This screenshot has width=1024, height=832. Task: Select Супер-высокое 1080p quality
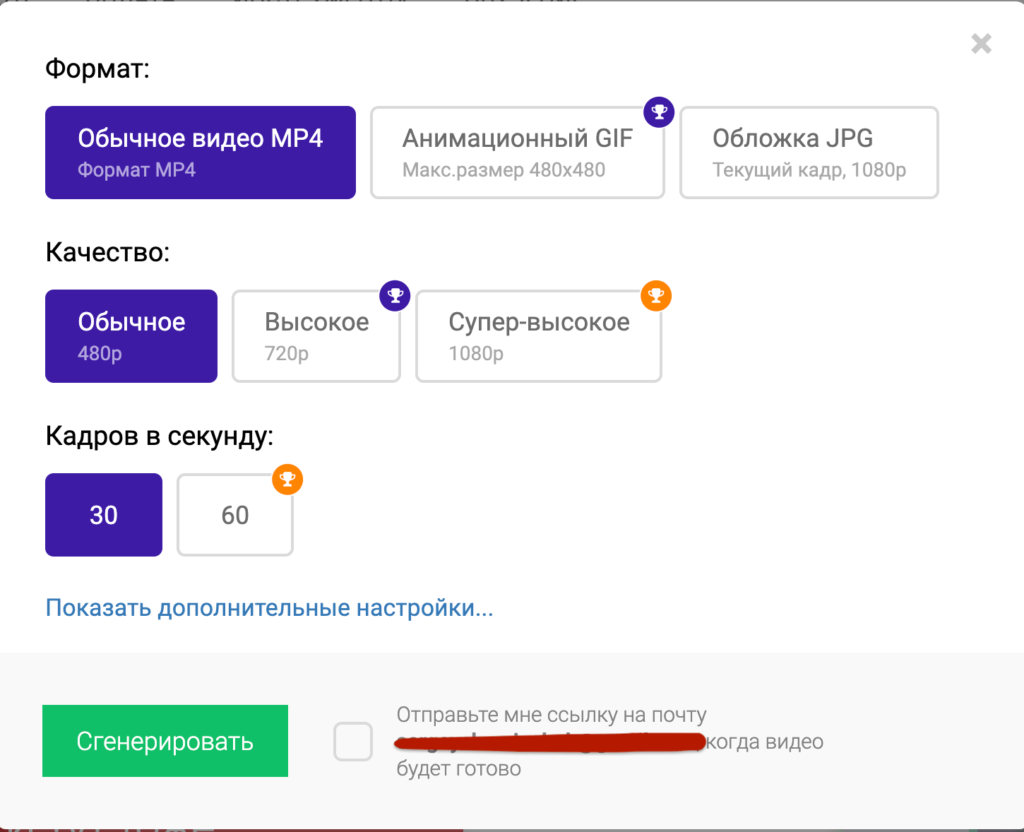pos(538,336)
